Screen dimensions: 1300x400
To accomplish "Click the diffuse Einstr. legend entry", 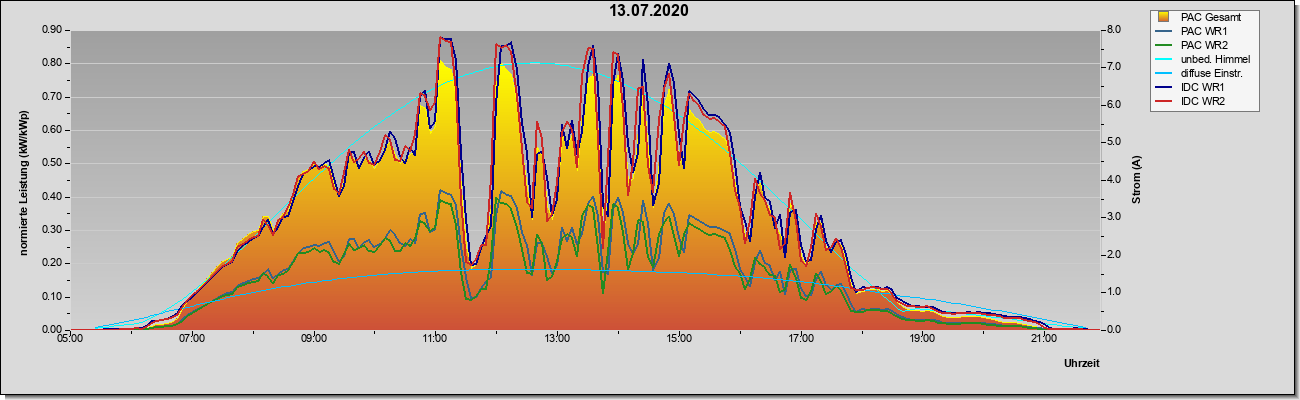I will pyautogui.click(x=1211, y=73).
